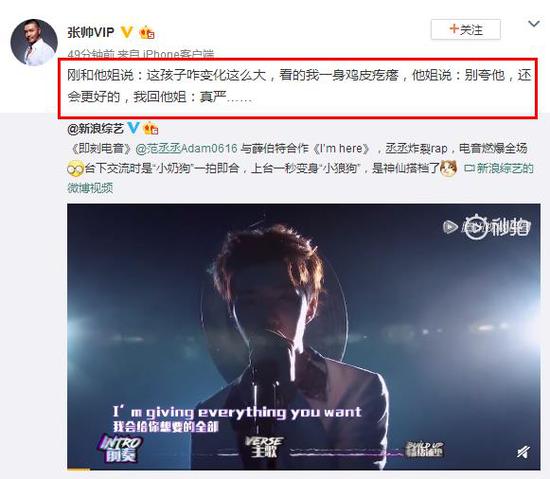The width and height of the screenshot is (550, 479).
Task: Click the membership crown icon beside 张帅VIP
Action: pos(147,33)
